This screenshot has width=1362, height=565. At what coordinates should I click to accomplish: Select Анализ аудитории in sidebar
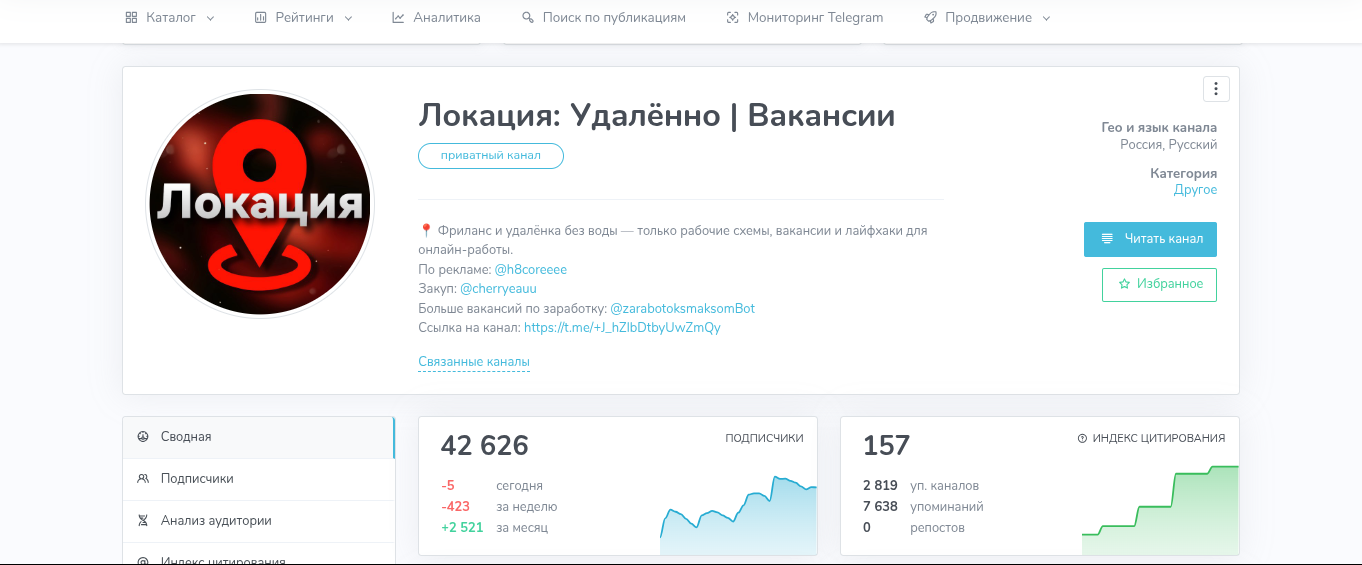pyautogui.click(x=216, y=521)
